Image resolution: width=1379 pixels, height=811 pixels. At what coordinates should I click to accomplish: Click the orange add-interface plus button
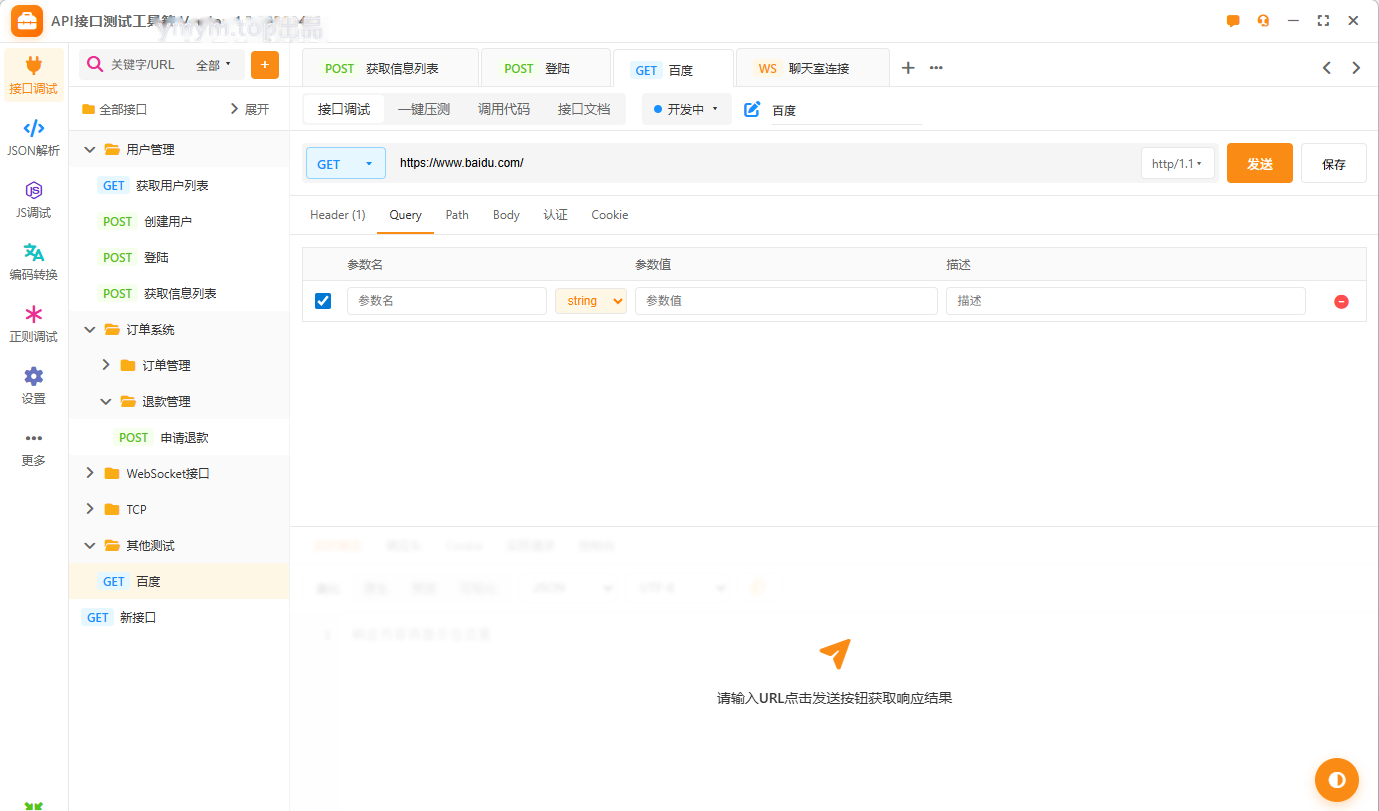(x=265, y=65)
